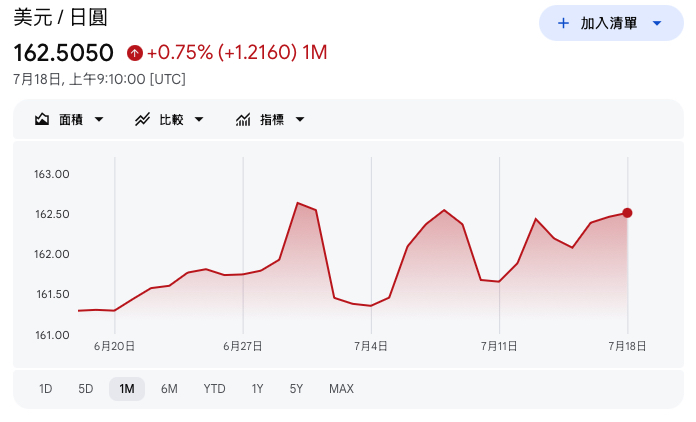Expand the 面積 chart type dropdown arrow

click(x=99, y=119)
